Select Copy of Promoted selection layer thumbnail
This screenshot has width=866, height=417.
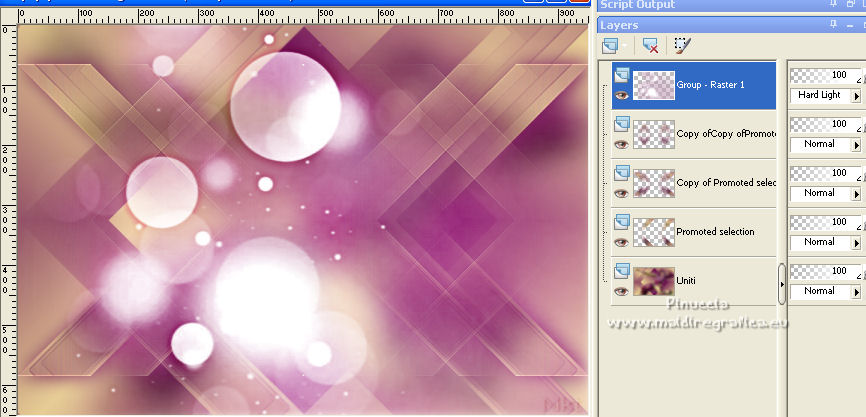(x=654, y=183)
